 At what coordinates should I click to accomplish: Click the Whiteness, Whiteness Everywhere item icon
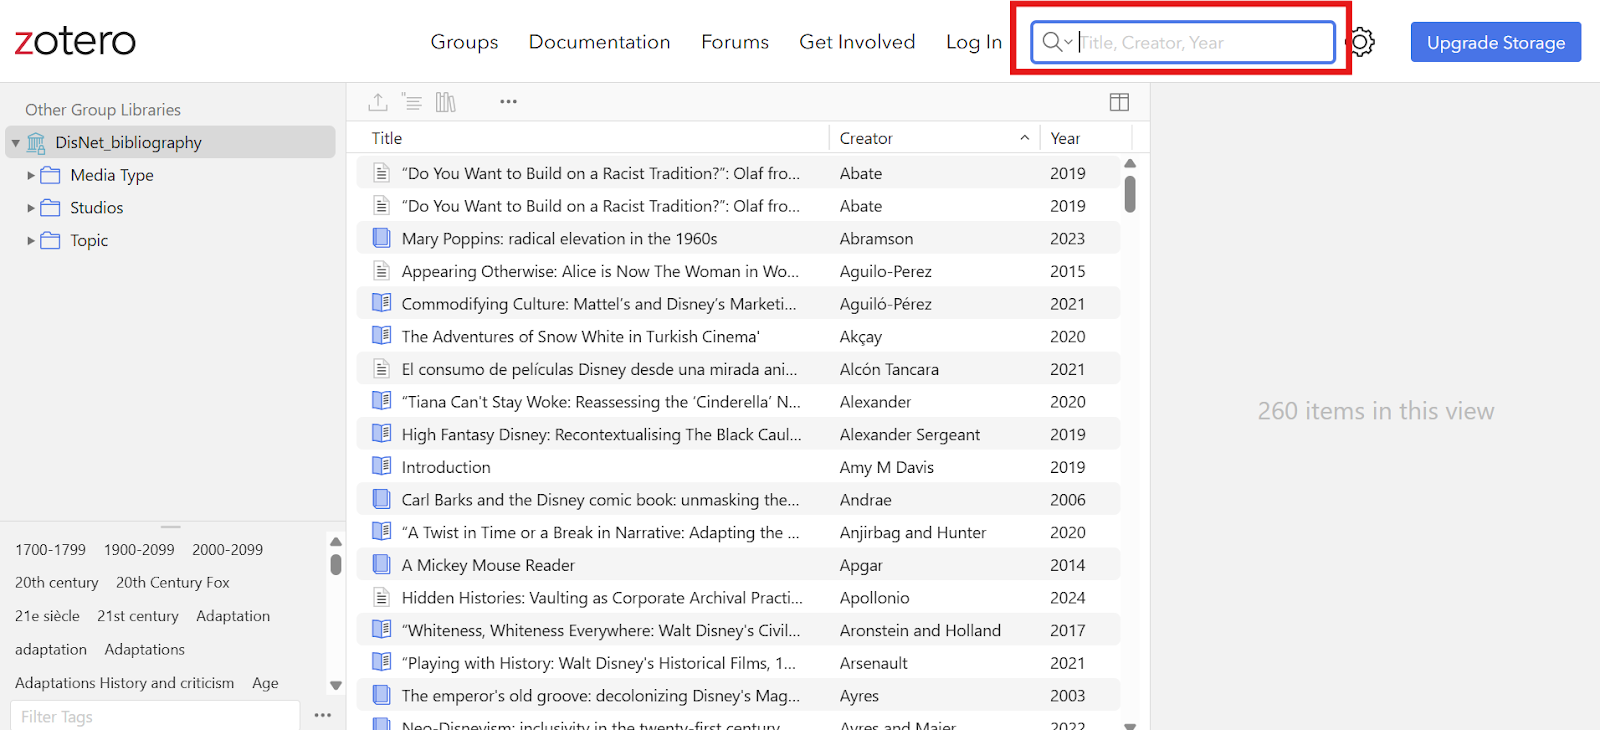(381, 629)
